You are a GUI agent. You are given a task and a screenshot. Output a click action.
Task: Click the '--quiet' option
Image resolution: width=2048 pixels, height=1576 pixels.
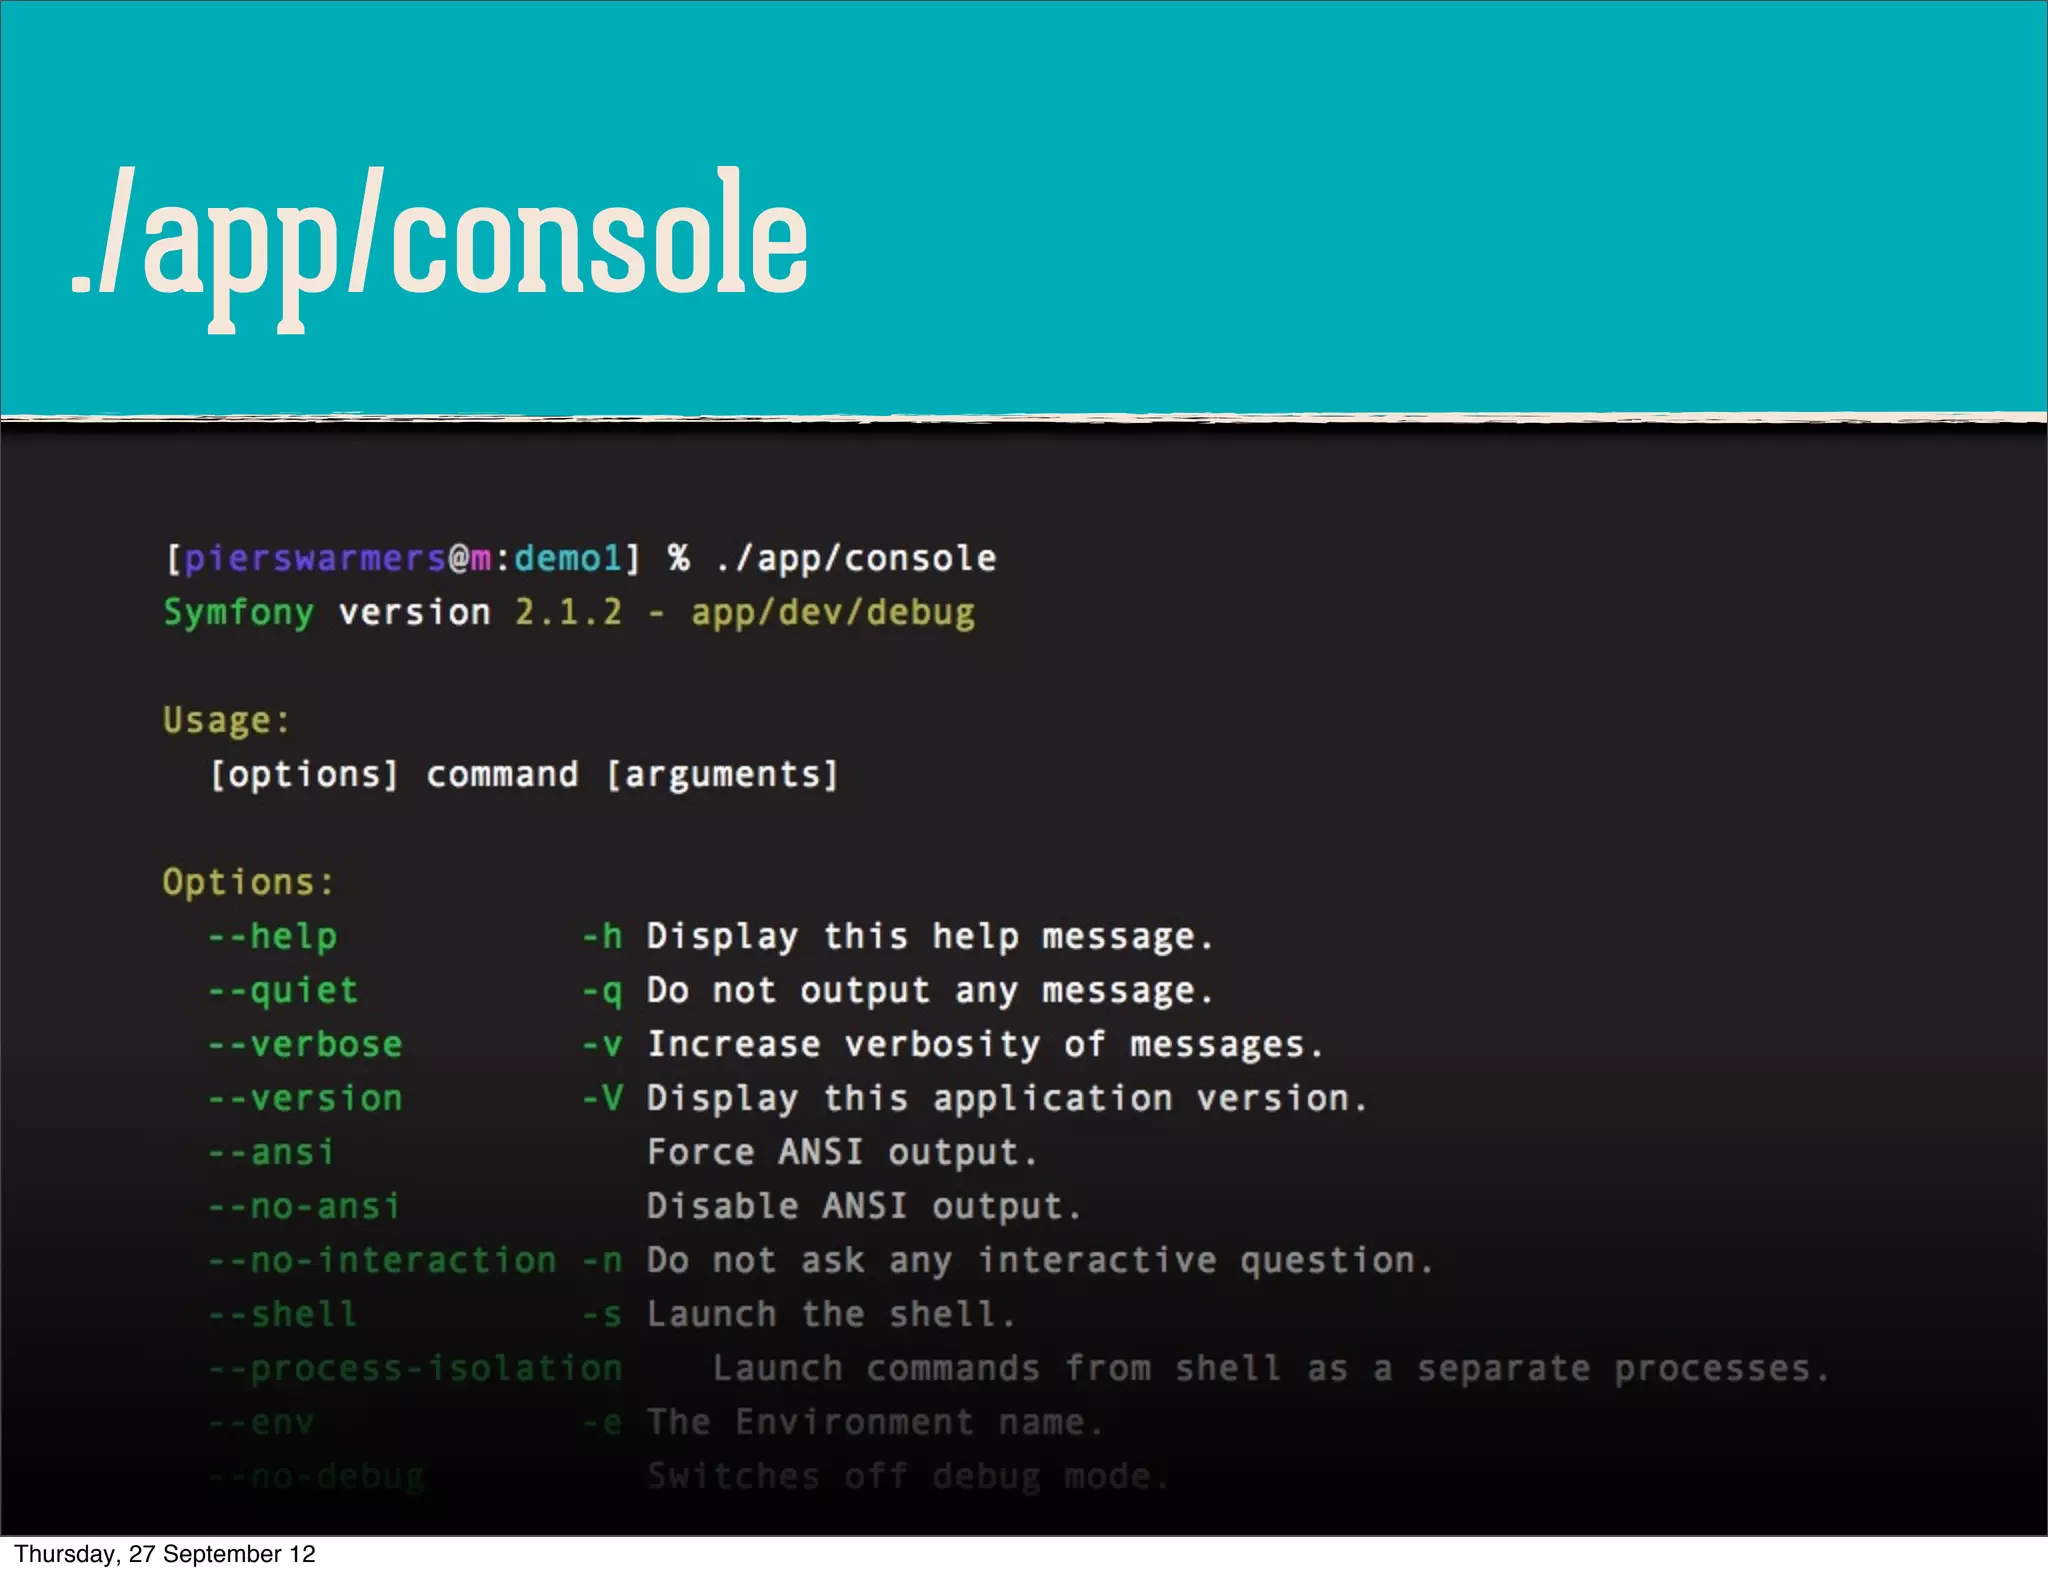point(283,991)
